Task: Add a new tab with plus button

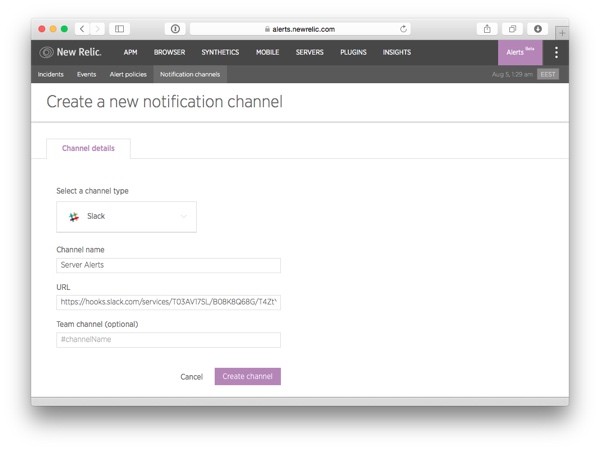Action: click(562, 33)
